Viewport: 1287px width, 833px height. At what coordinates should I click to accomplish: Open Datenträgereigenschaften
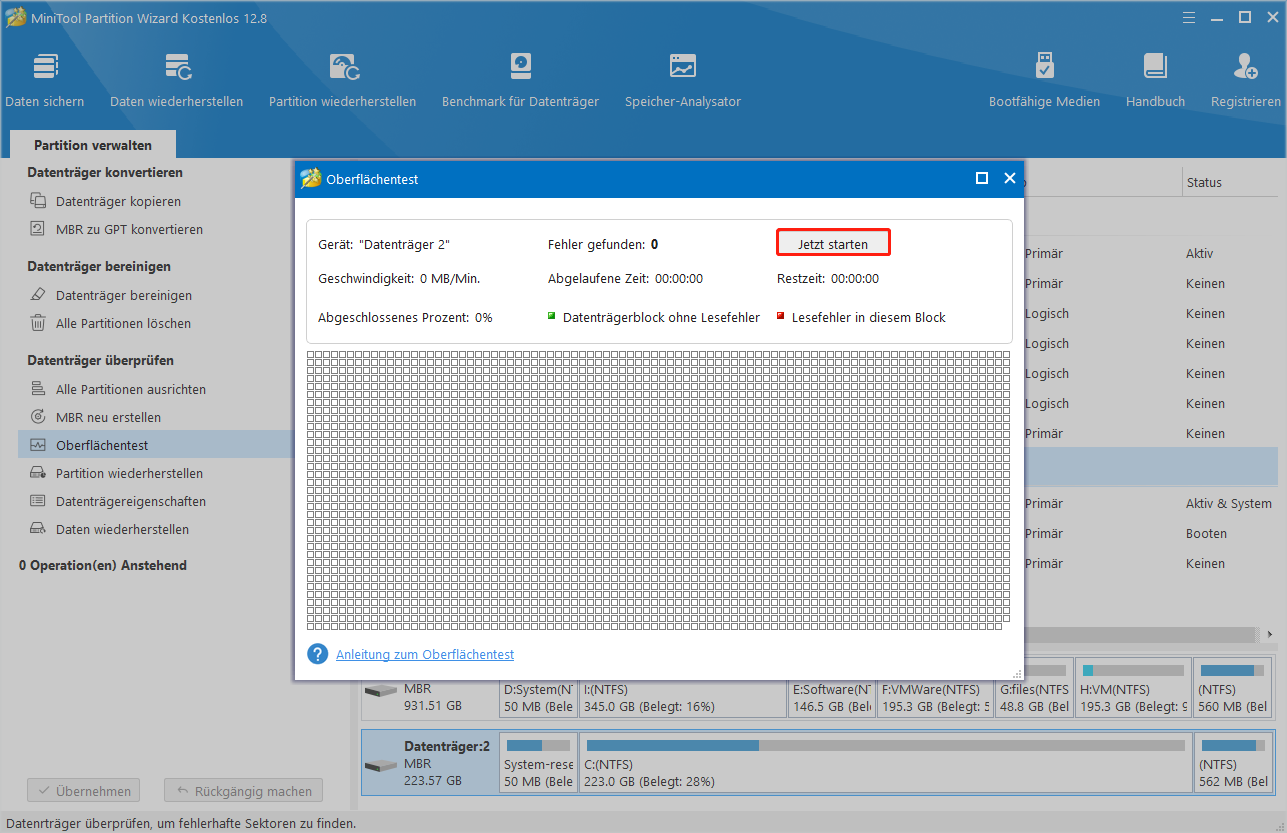tap(131, 501)
